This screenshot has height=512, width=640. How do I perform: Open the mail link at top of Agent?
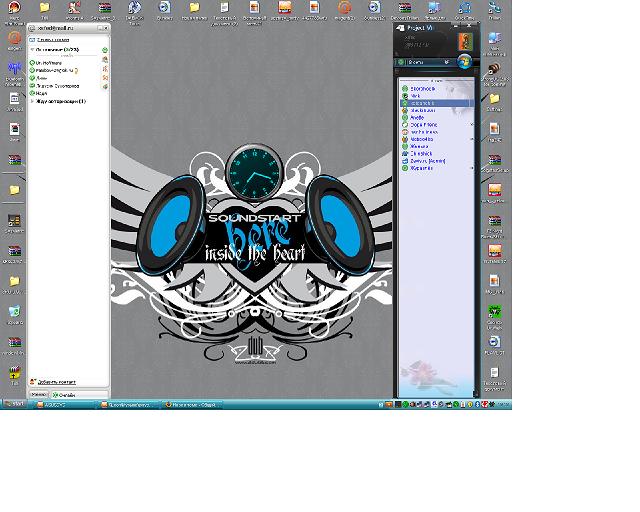[x=53, y=40]
